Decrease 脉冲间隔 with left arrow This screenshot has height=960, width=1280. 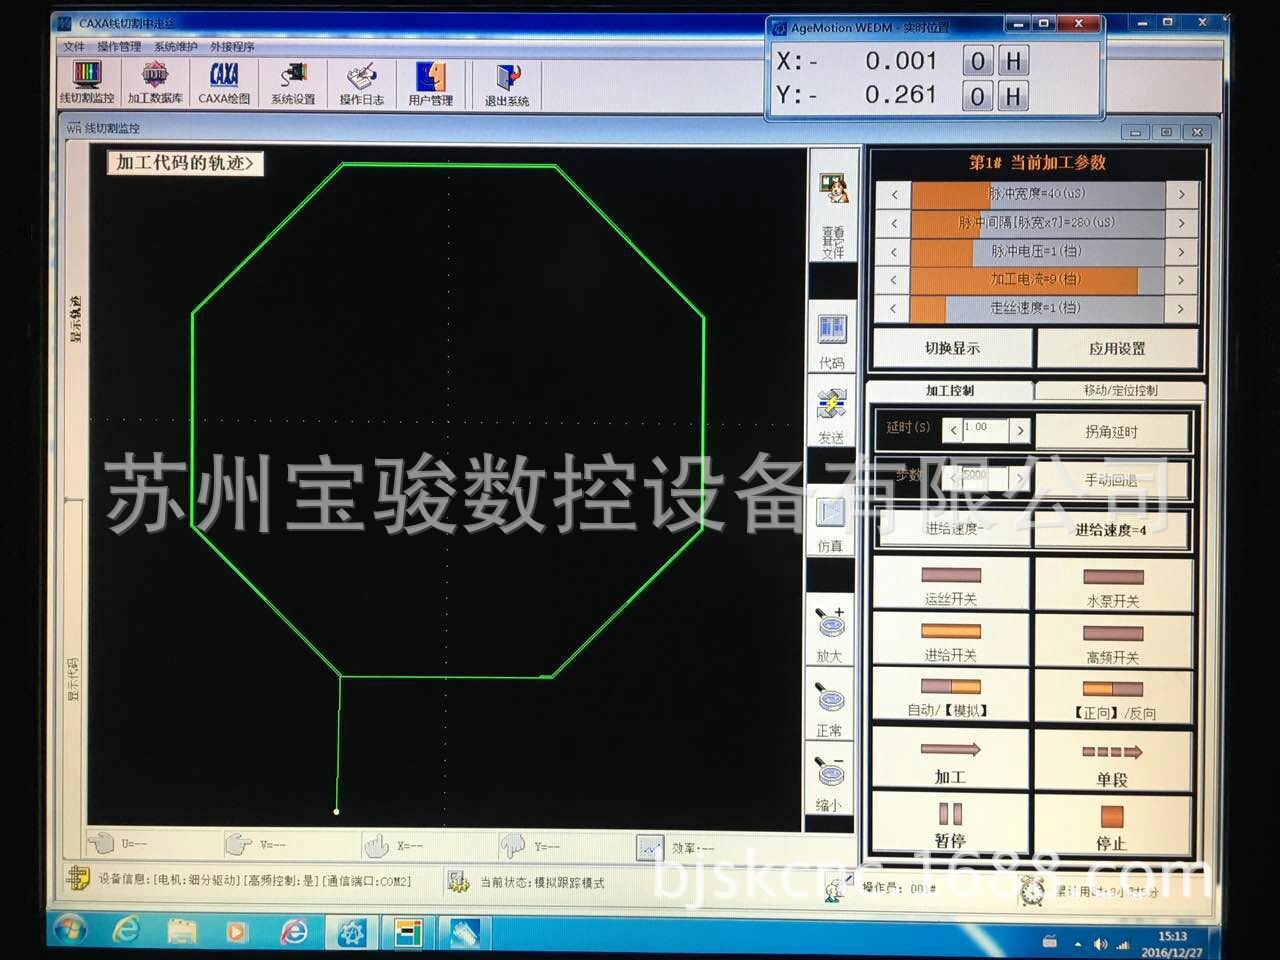tap(894, 223)
